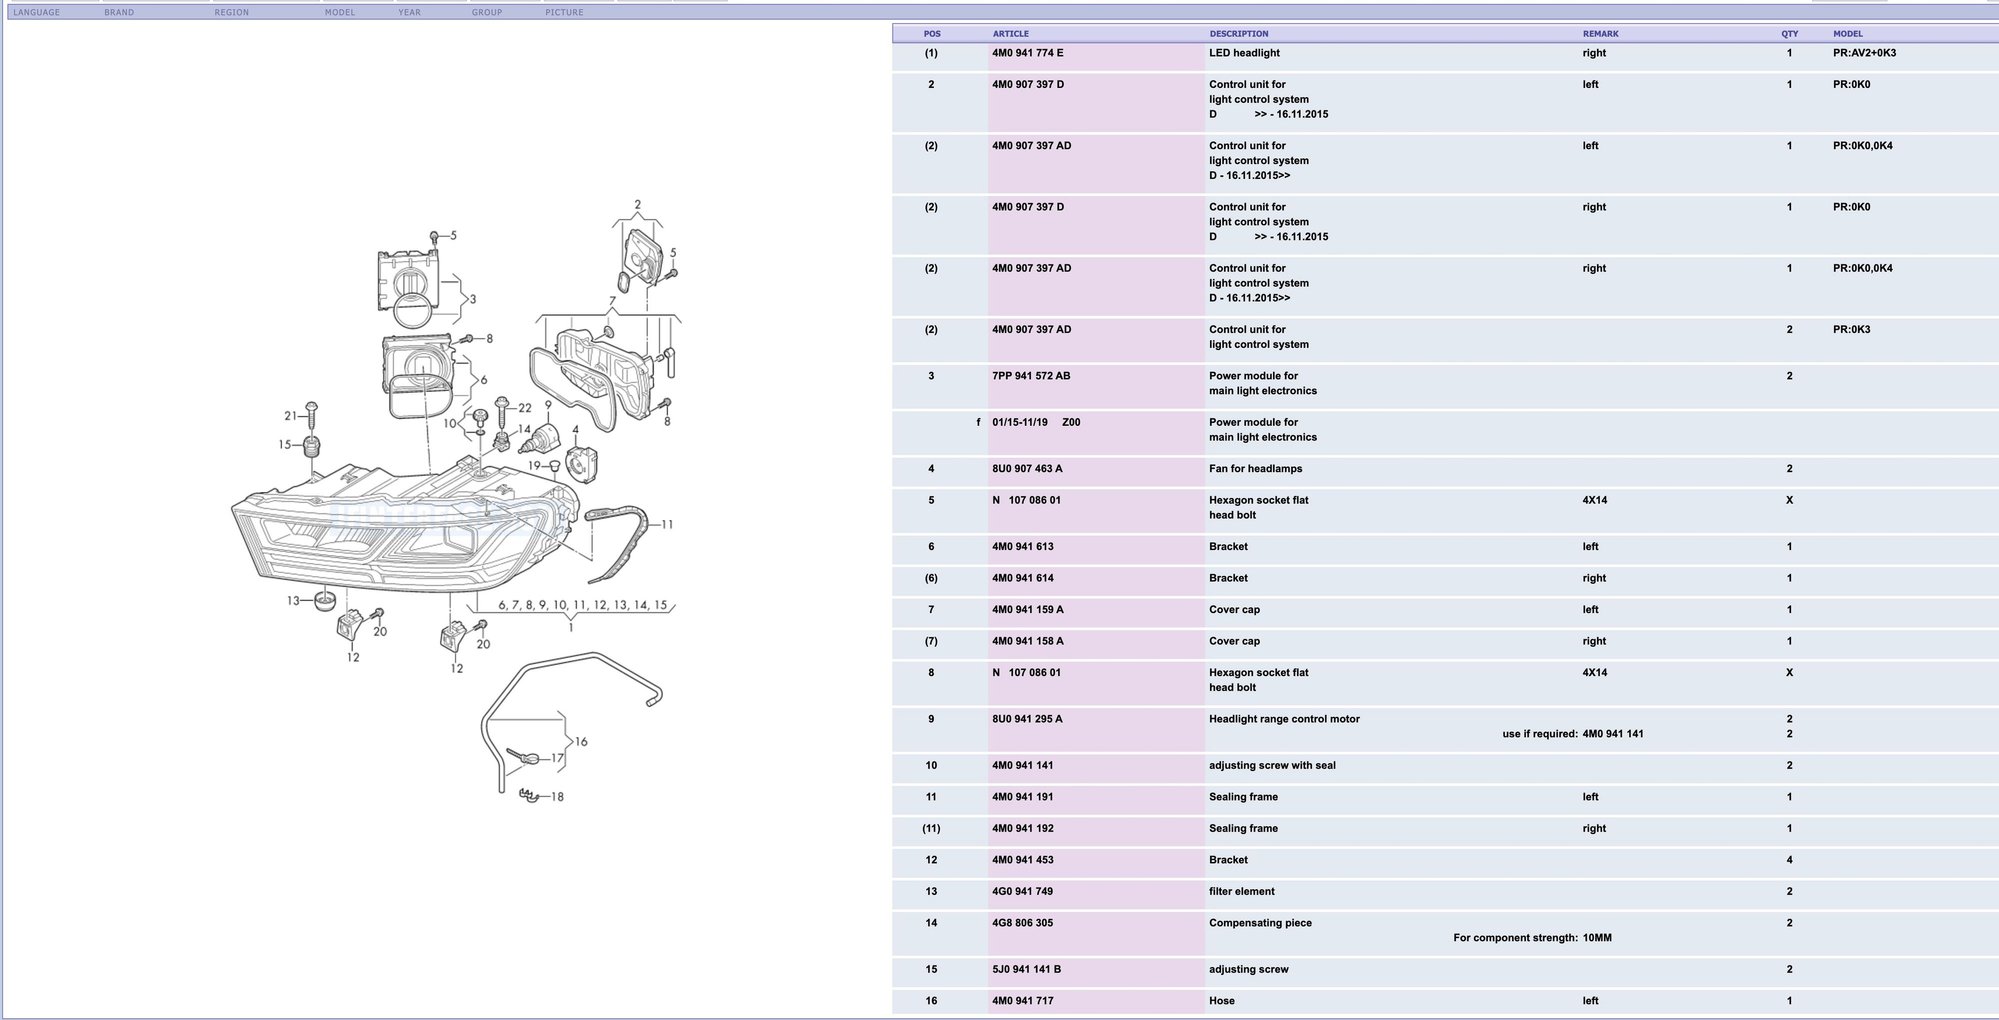The width and height of the screenshot is (1999, 1020).
Task: Select the filter element table row
Action: [1241, 892]
